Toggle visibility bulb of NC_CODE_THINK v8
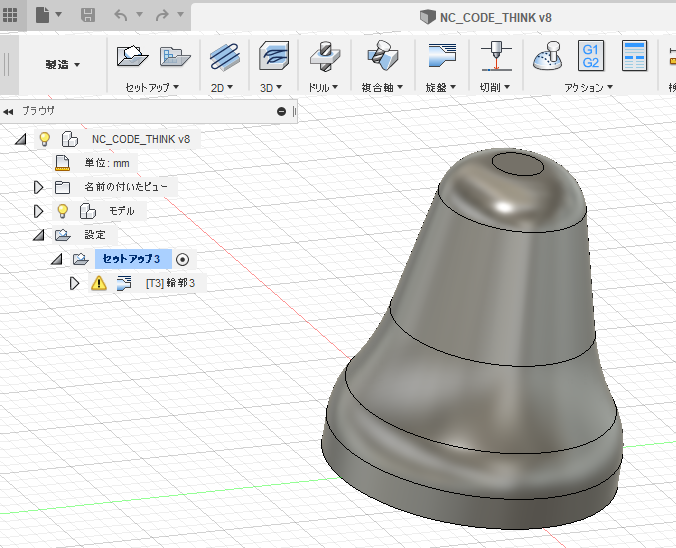This screenshot has height=548, width=676. click(44, 139)
